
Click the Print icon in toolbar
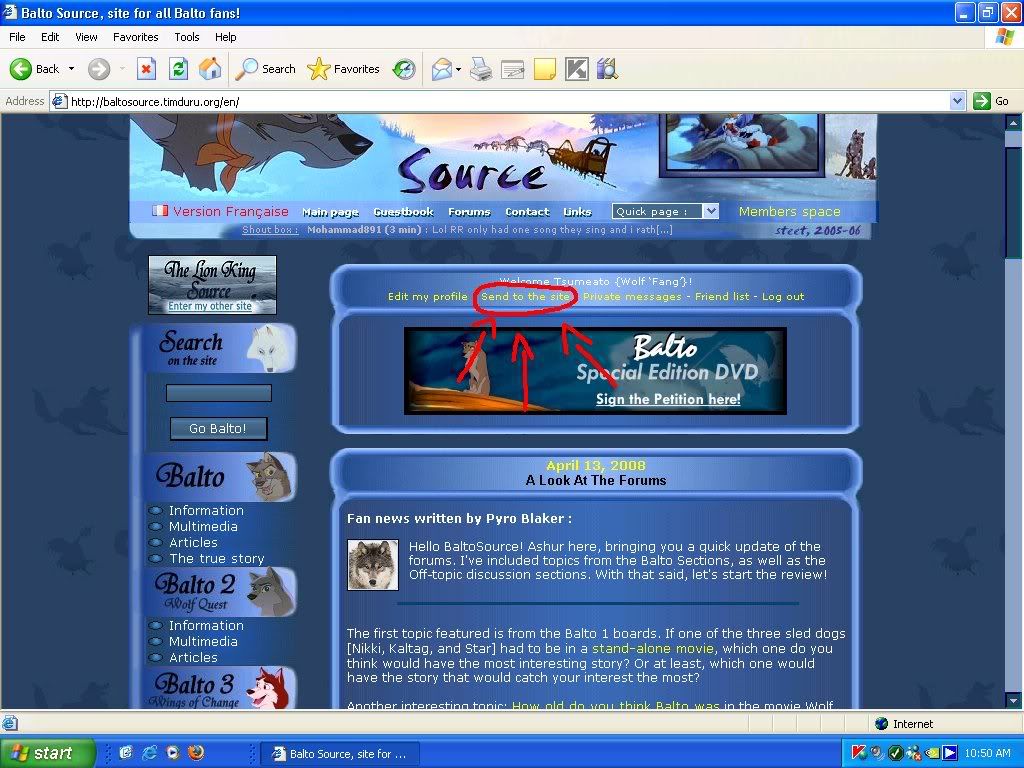[x=481, y=69]
